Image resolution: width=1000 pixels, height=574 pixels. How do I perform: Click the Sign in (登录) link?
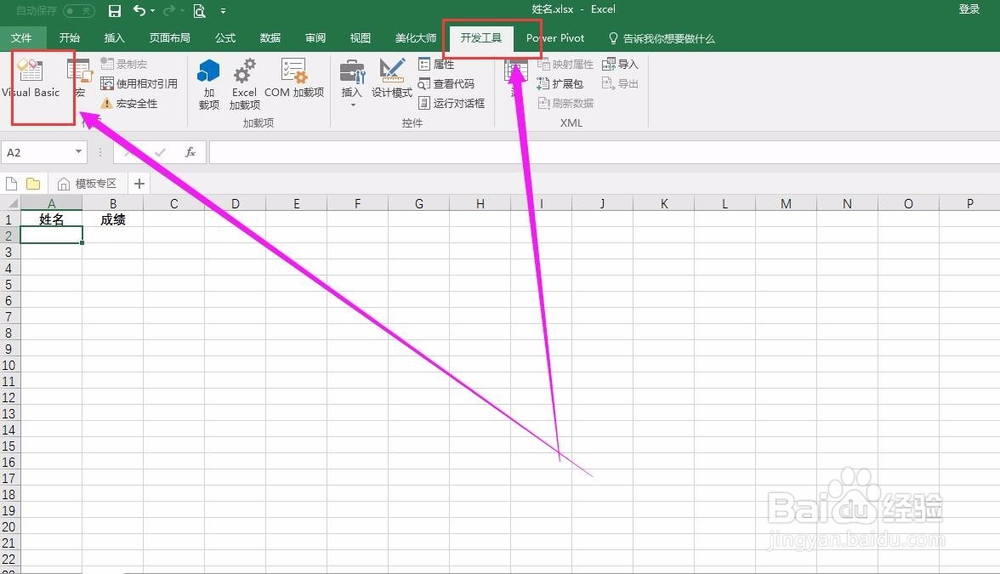969,9
